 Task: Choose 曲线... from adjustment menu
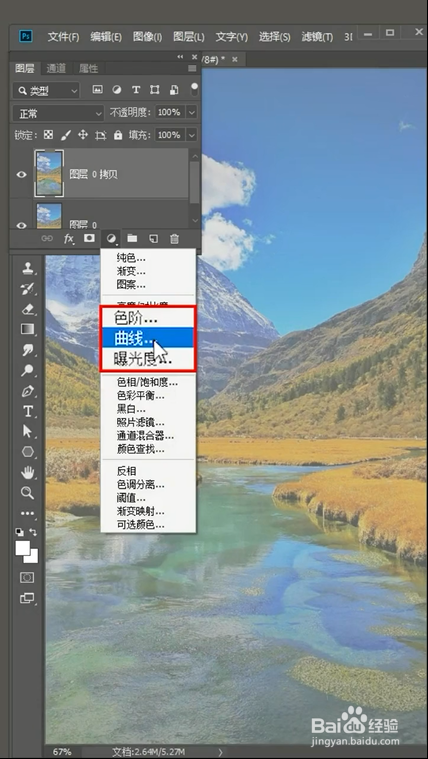pos(147,339)
